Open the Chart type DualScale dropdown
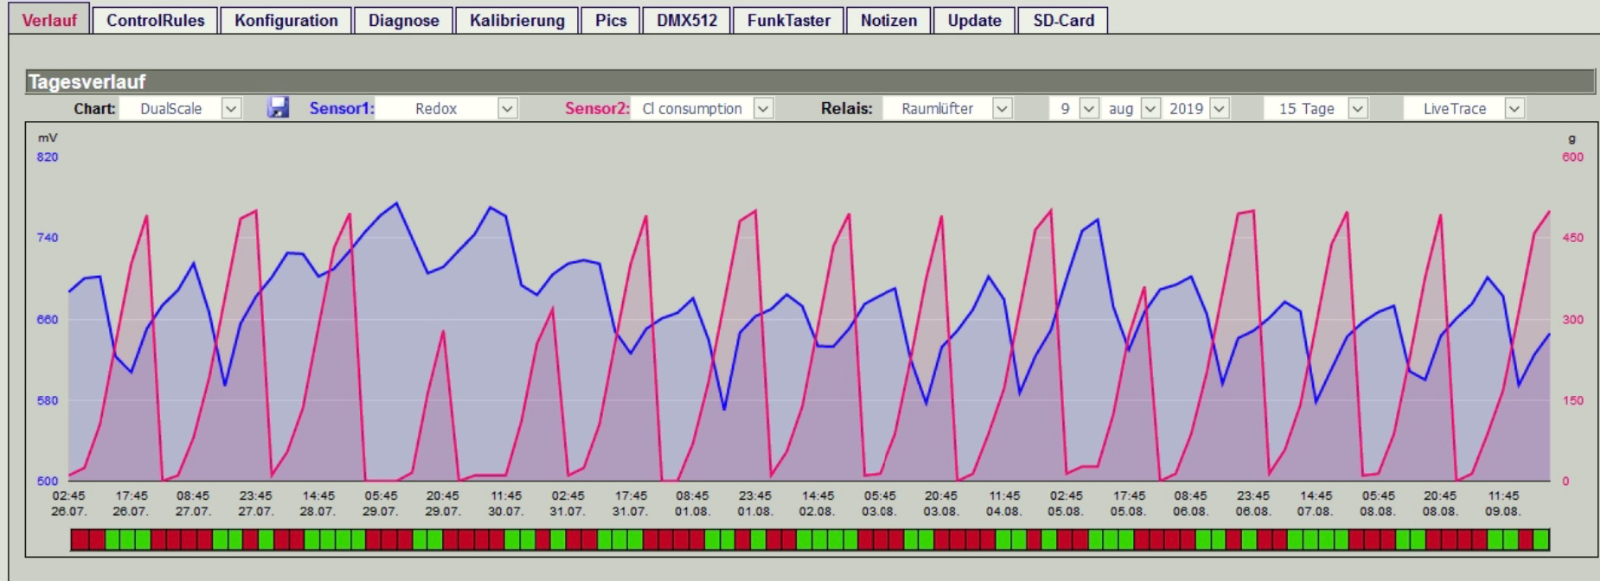1600x581 pixels. point(180,108)
